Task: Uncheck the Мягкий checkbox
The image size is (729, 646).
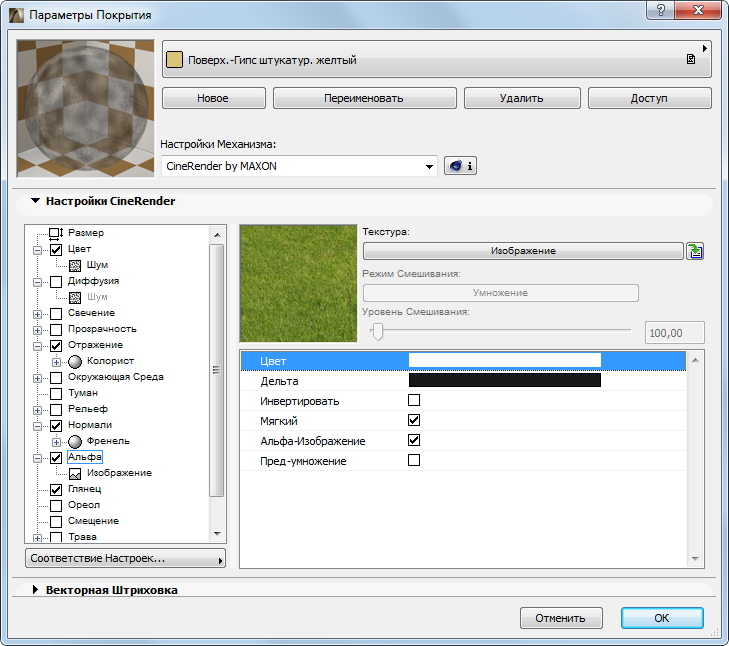Action: coord(414,420)
